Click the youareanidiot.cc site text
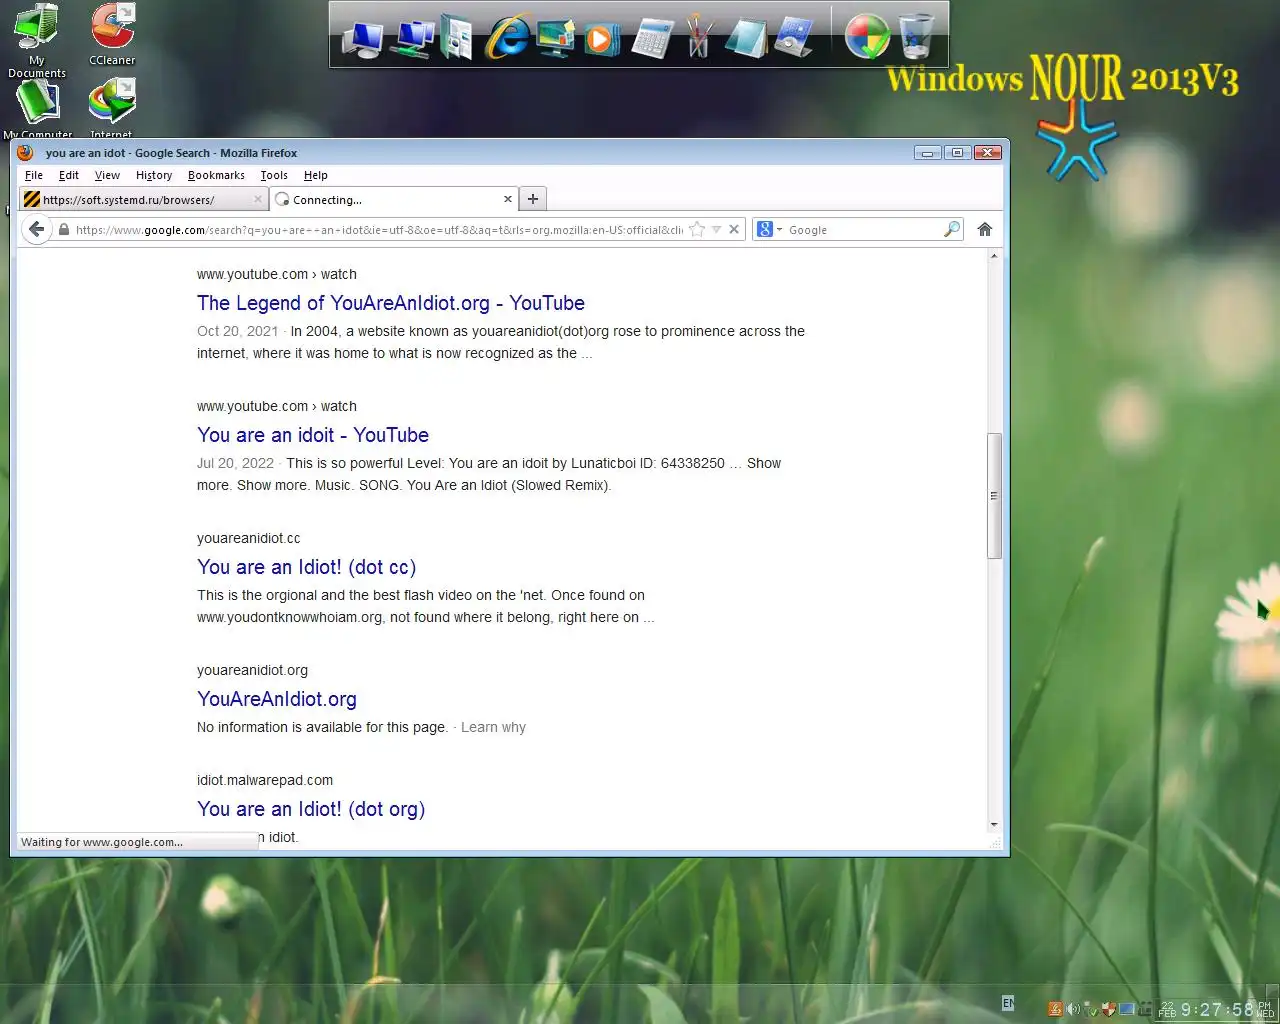Screen dimensions: 1280x1024 [x=249, y=538]
